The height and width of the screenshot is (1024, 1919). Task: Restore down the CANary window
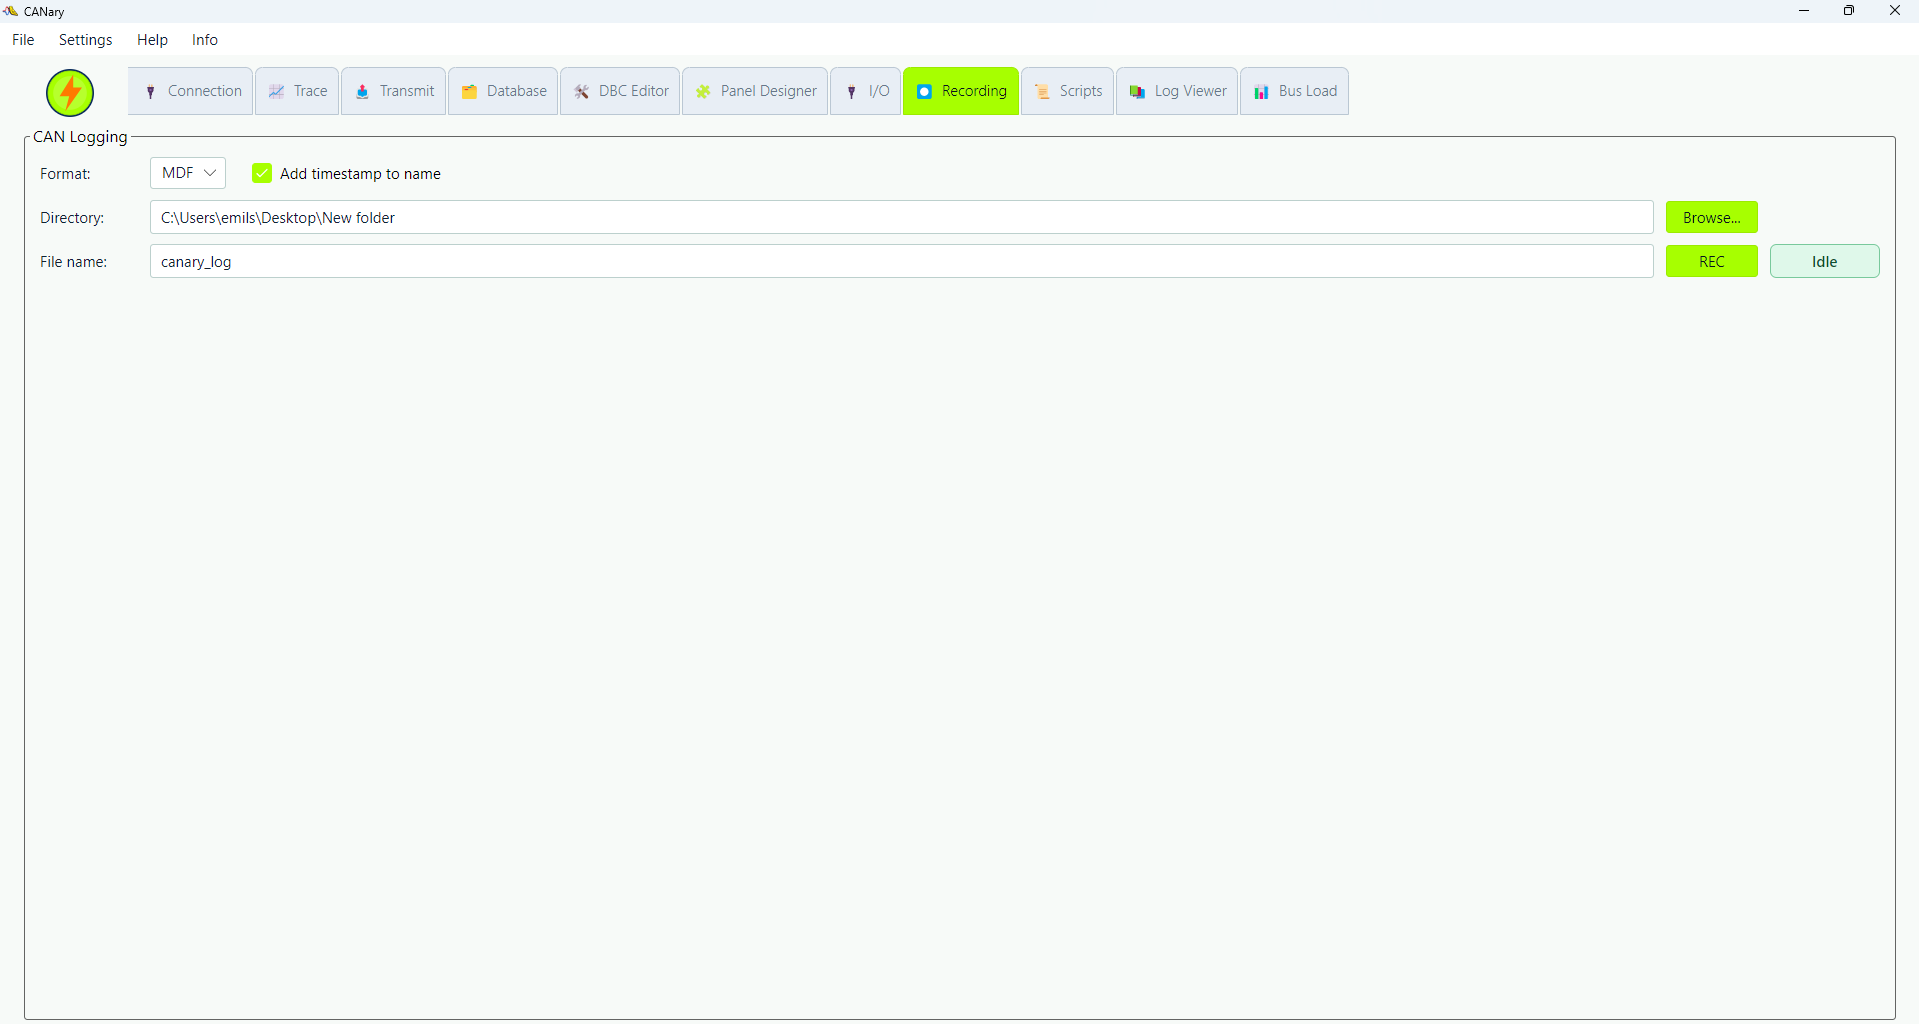1849,11
